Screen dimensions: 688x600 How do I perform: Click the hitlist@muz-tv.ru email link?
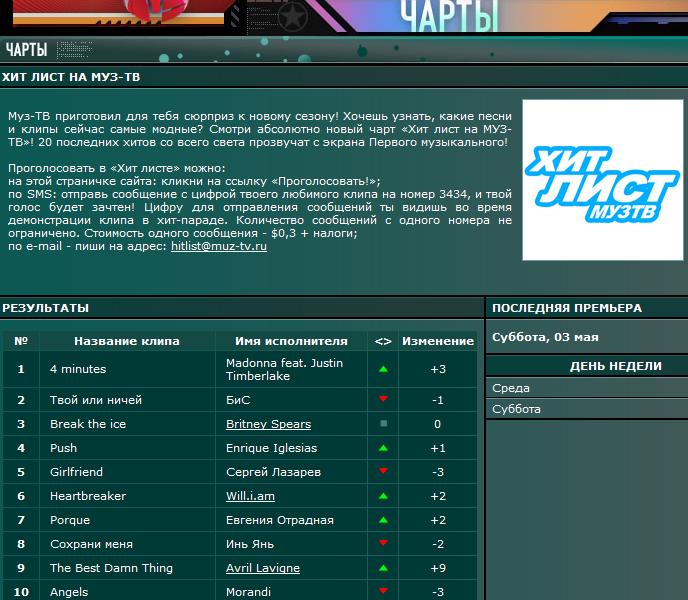[219, 246]
